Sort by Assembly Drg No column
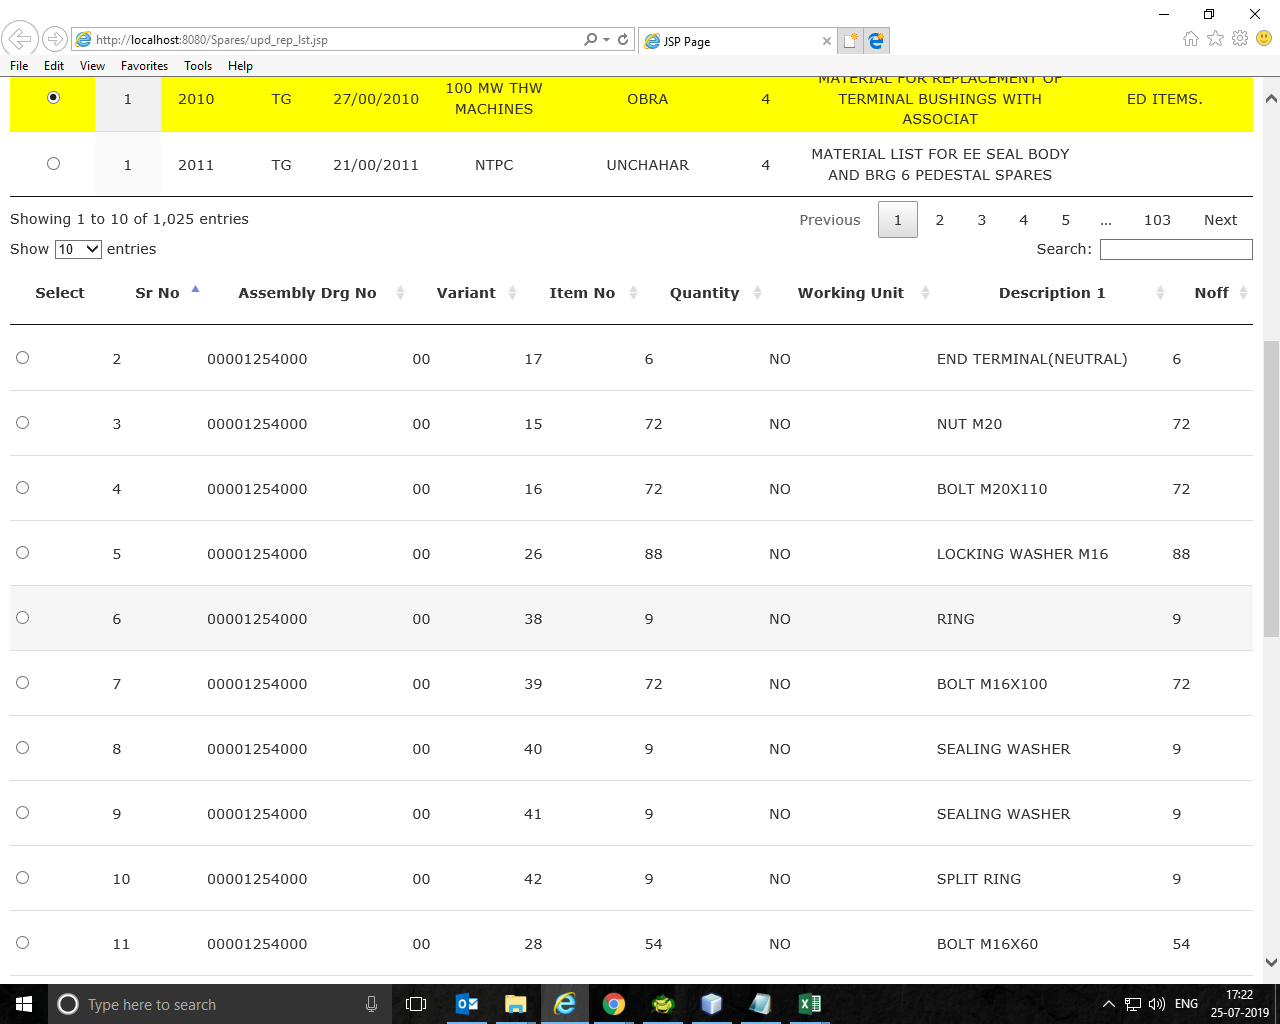The width and height of the screenshot is (1280, 1024). 307,292
